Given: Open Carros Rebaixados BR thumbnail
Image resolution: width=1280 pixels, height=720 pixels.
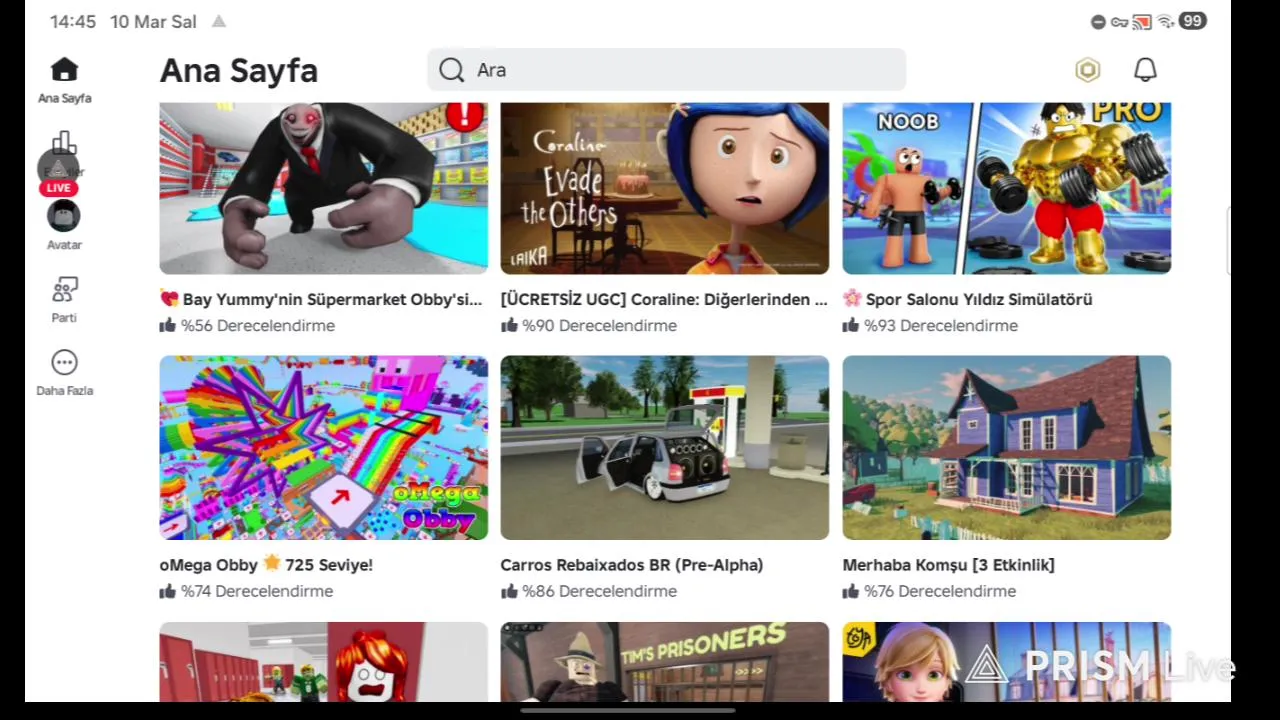Looking at the screenshot, I should (x=664, y=448).
